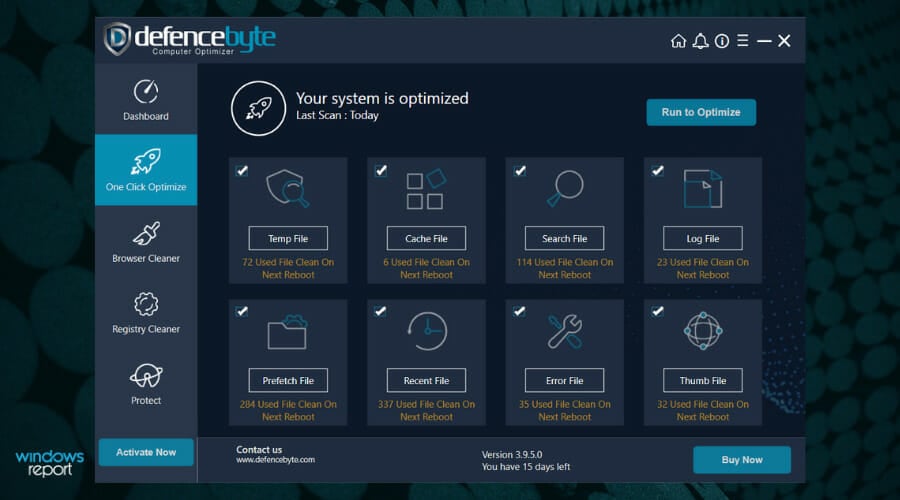Close the defencebyte window
The width and height of the screenshot is (900, 500).
click(784, 41)
